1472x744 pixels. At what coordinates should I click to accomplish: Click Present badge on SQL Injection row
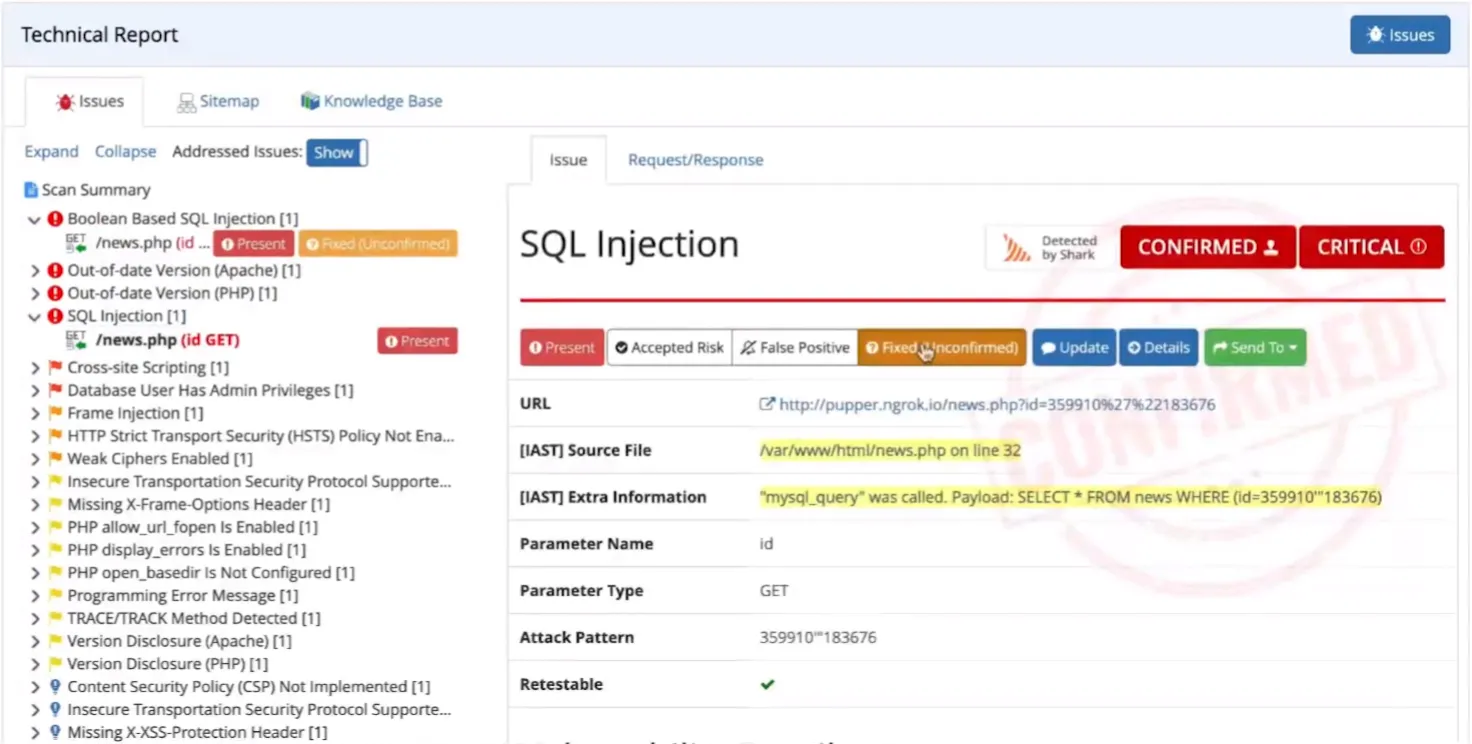(417, 341)
